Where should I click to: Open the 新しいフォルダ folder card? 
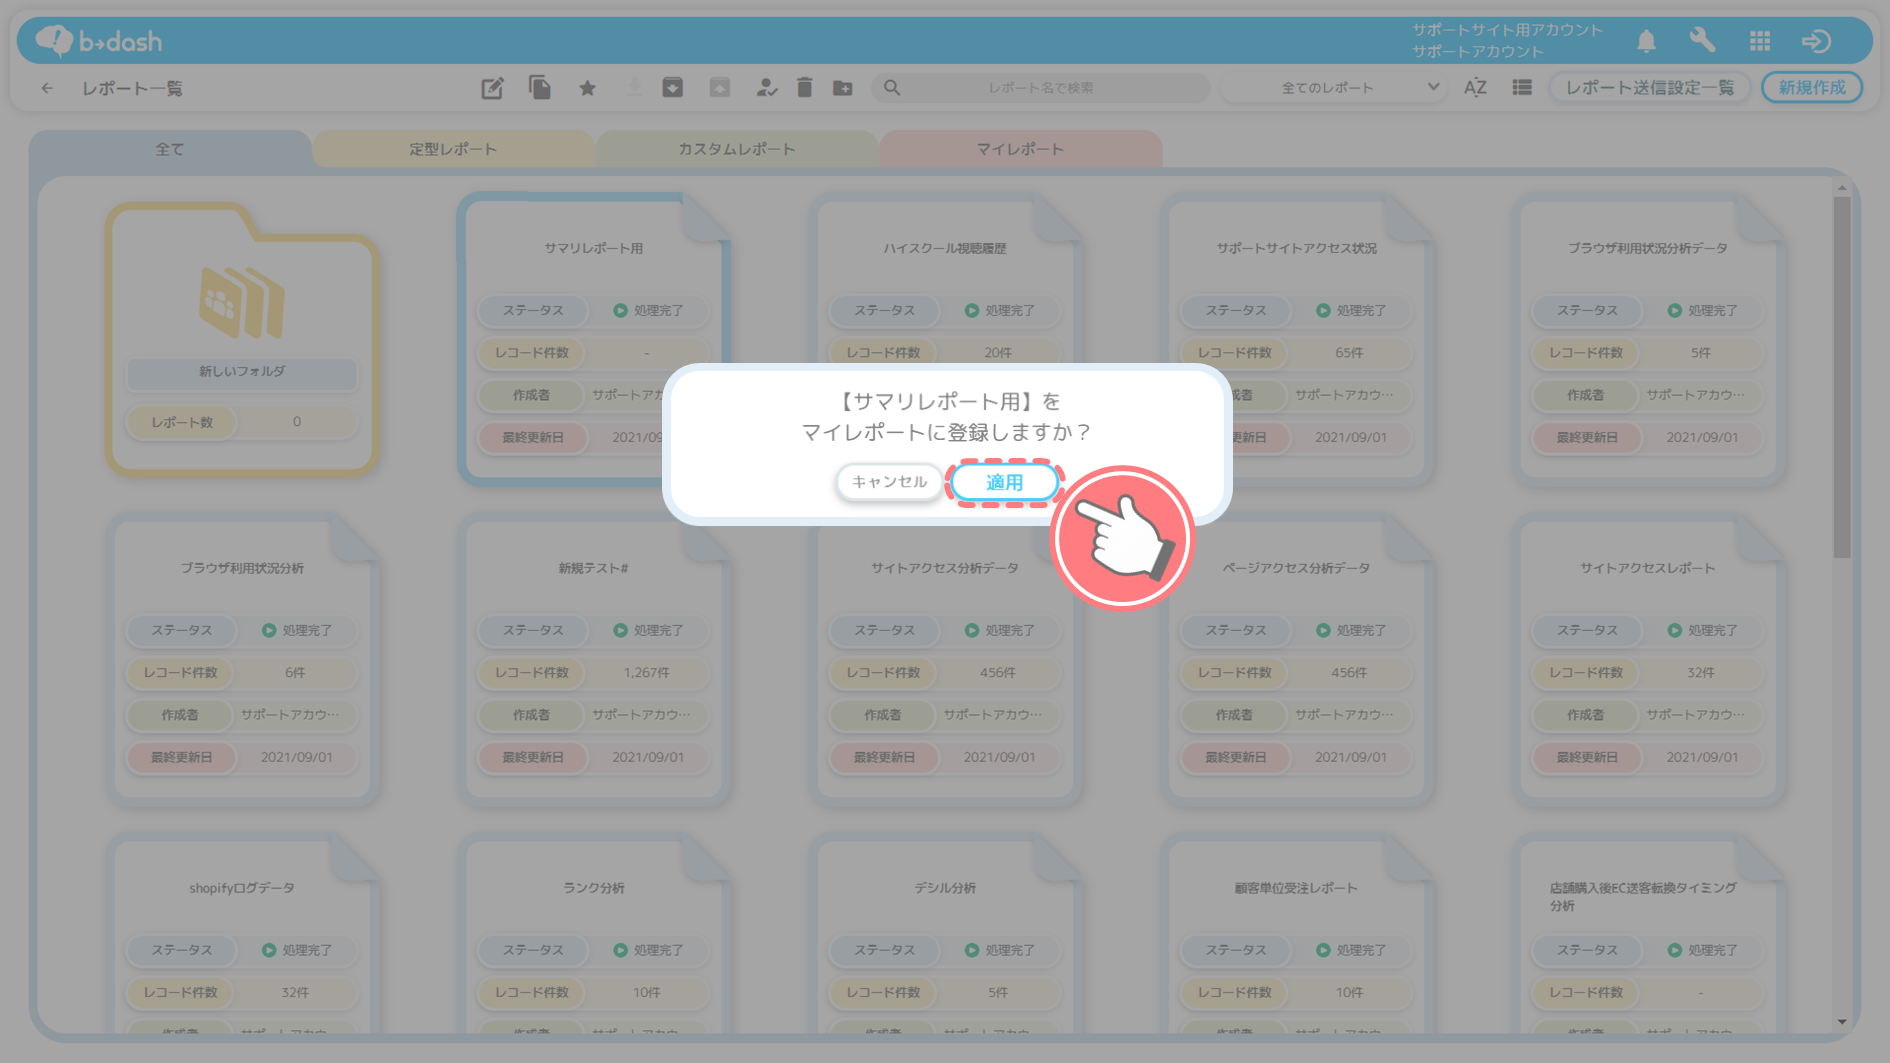pos(242,338)
